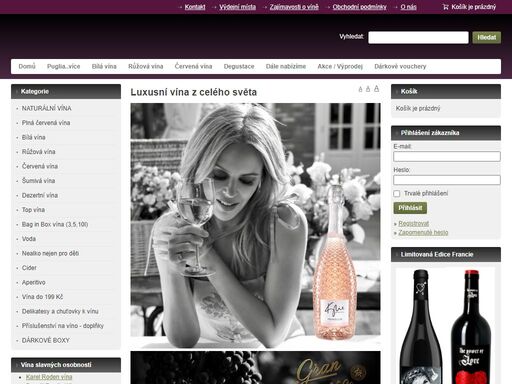The height and width of the screenshot is (384, 512).
Task: Select the largest font size icon
Action: coord(376,89)
